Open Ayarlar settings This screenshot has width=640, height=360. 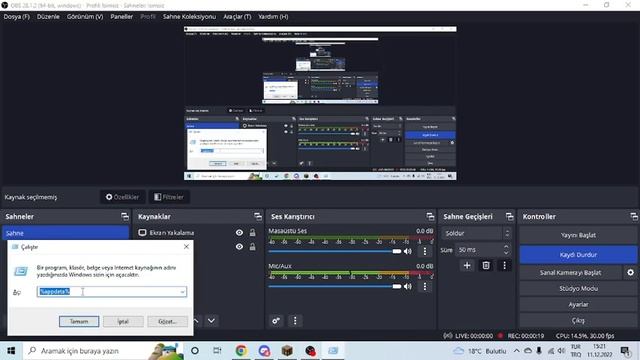tap(578, 304)
